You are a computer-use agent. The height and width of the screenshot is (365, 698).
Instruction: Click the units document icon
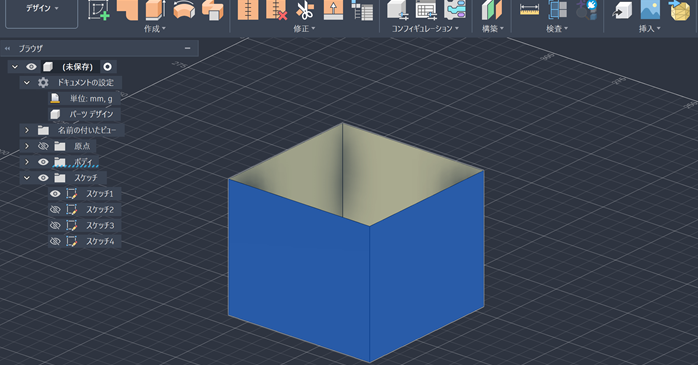[x=55, y=98]
